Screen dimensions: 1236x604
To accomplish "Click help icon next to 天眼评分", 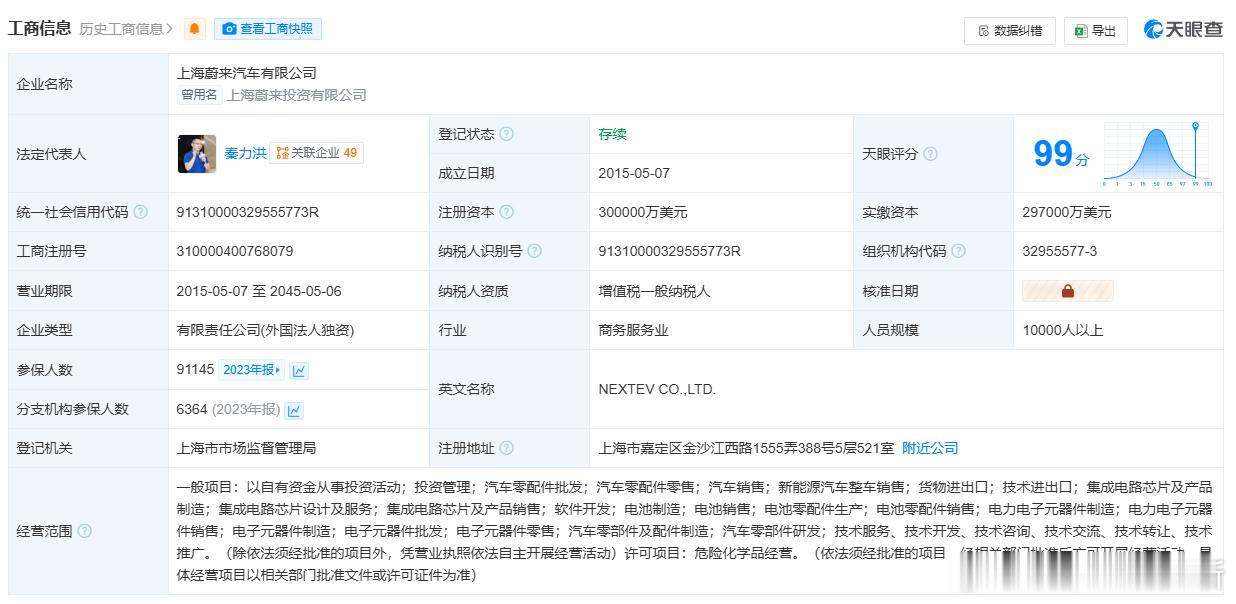I will tap(930, 154).
